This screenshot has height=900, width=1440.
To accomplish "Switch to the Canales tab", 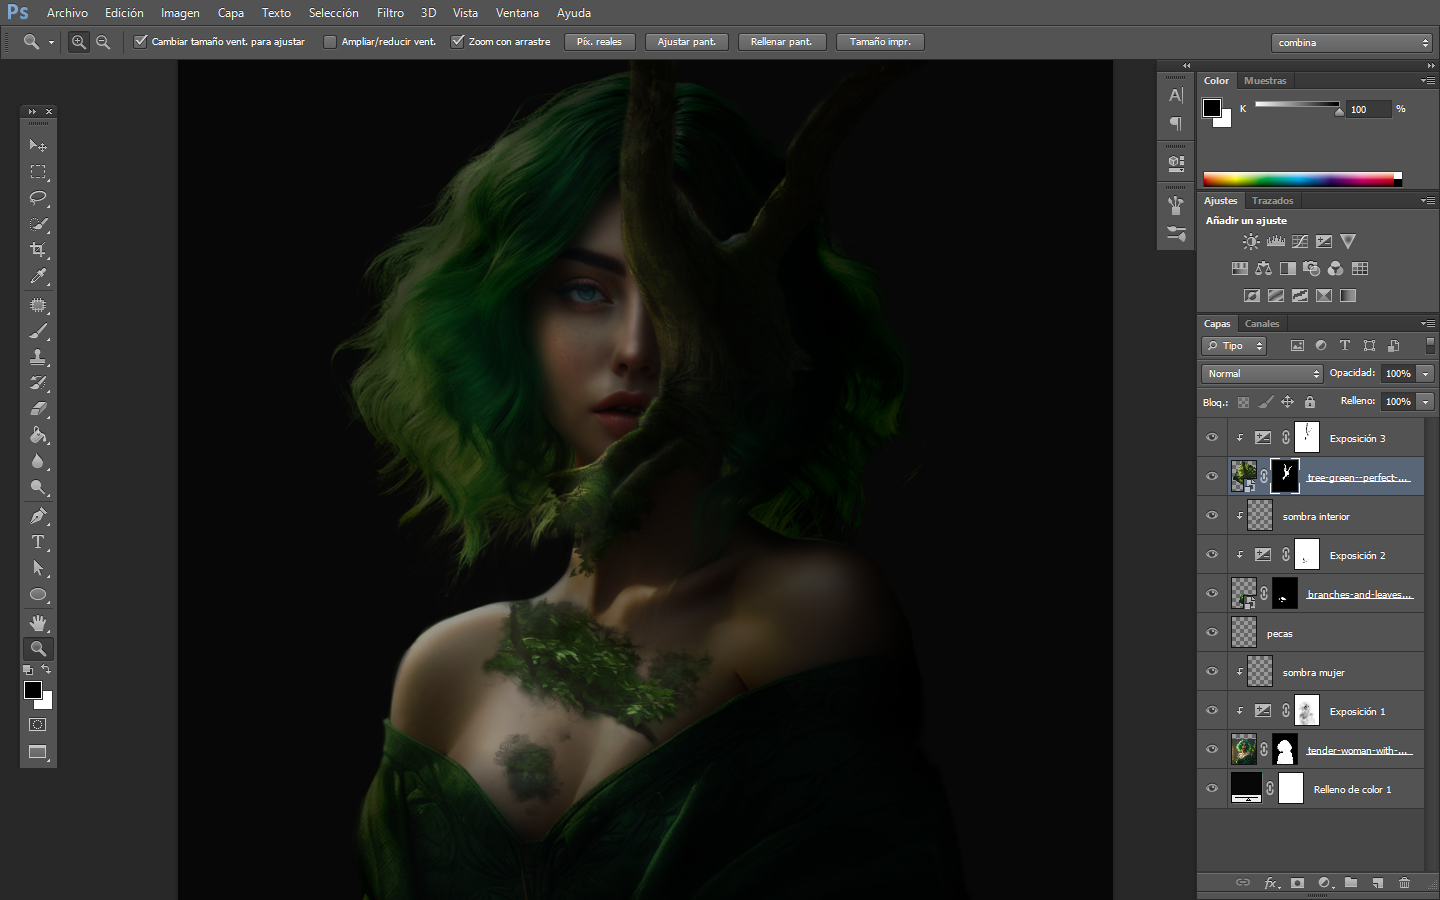I will [1262, 324].
